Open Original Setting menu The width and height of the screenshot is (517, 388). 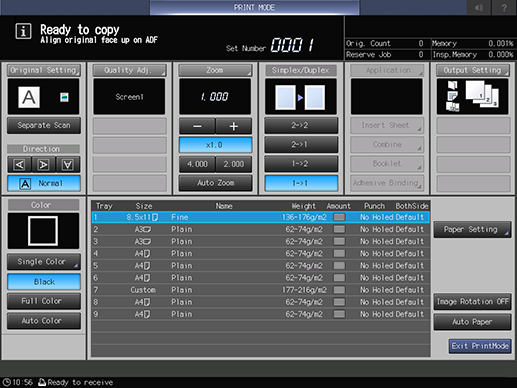[44, 70]
